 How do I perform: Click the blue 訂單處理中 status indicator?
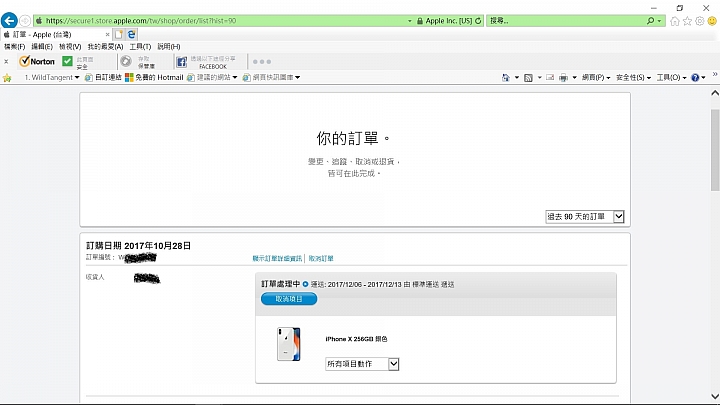click(x=305, y=284)
